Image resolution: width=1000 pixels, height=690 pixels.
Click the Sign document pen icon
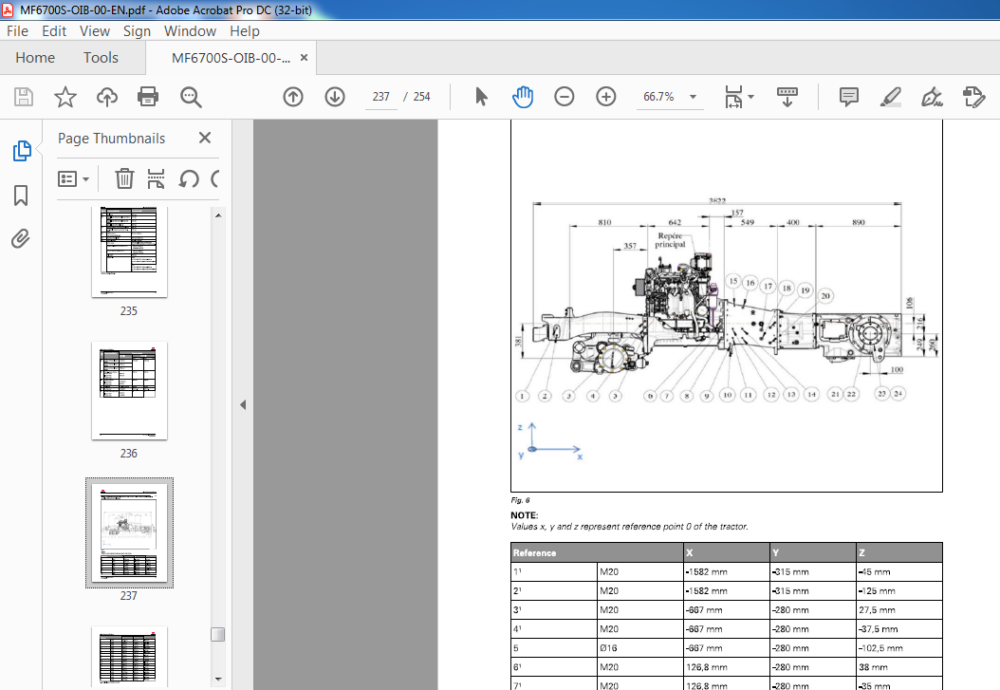(x=932, y=97)
